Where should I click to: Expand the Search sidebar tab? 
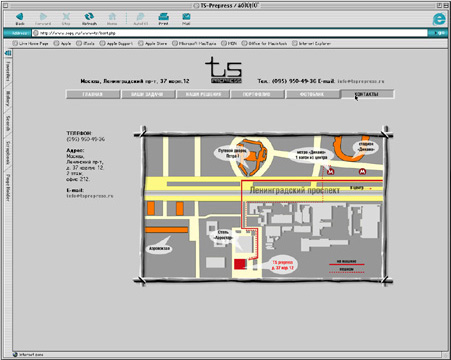[8, 124]
